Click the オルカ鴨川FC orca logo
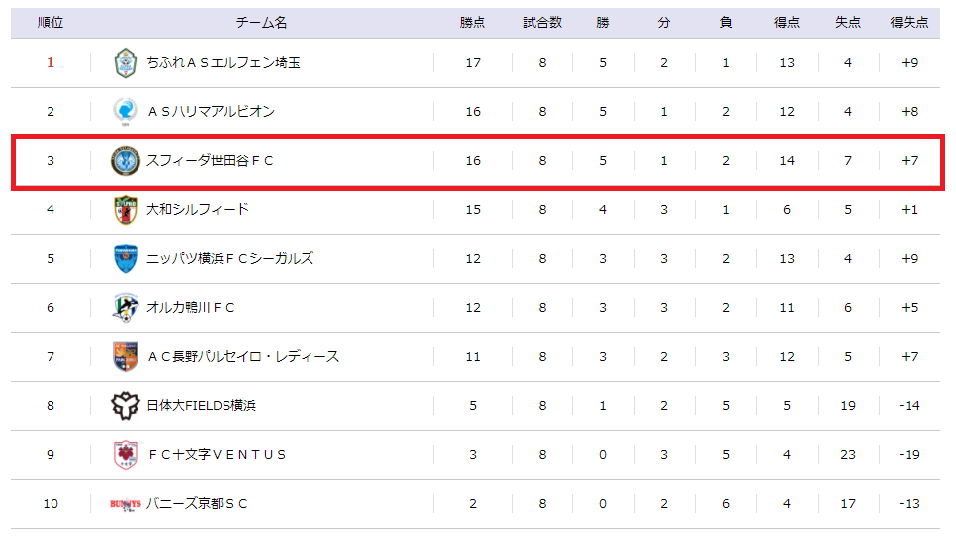 (126, 308)
